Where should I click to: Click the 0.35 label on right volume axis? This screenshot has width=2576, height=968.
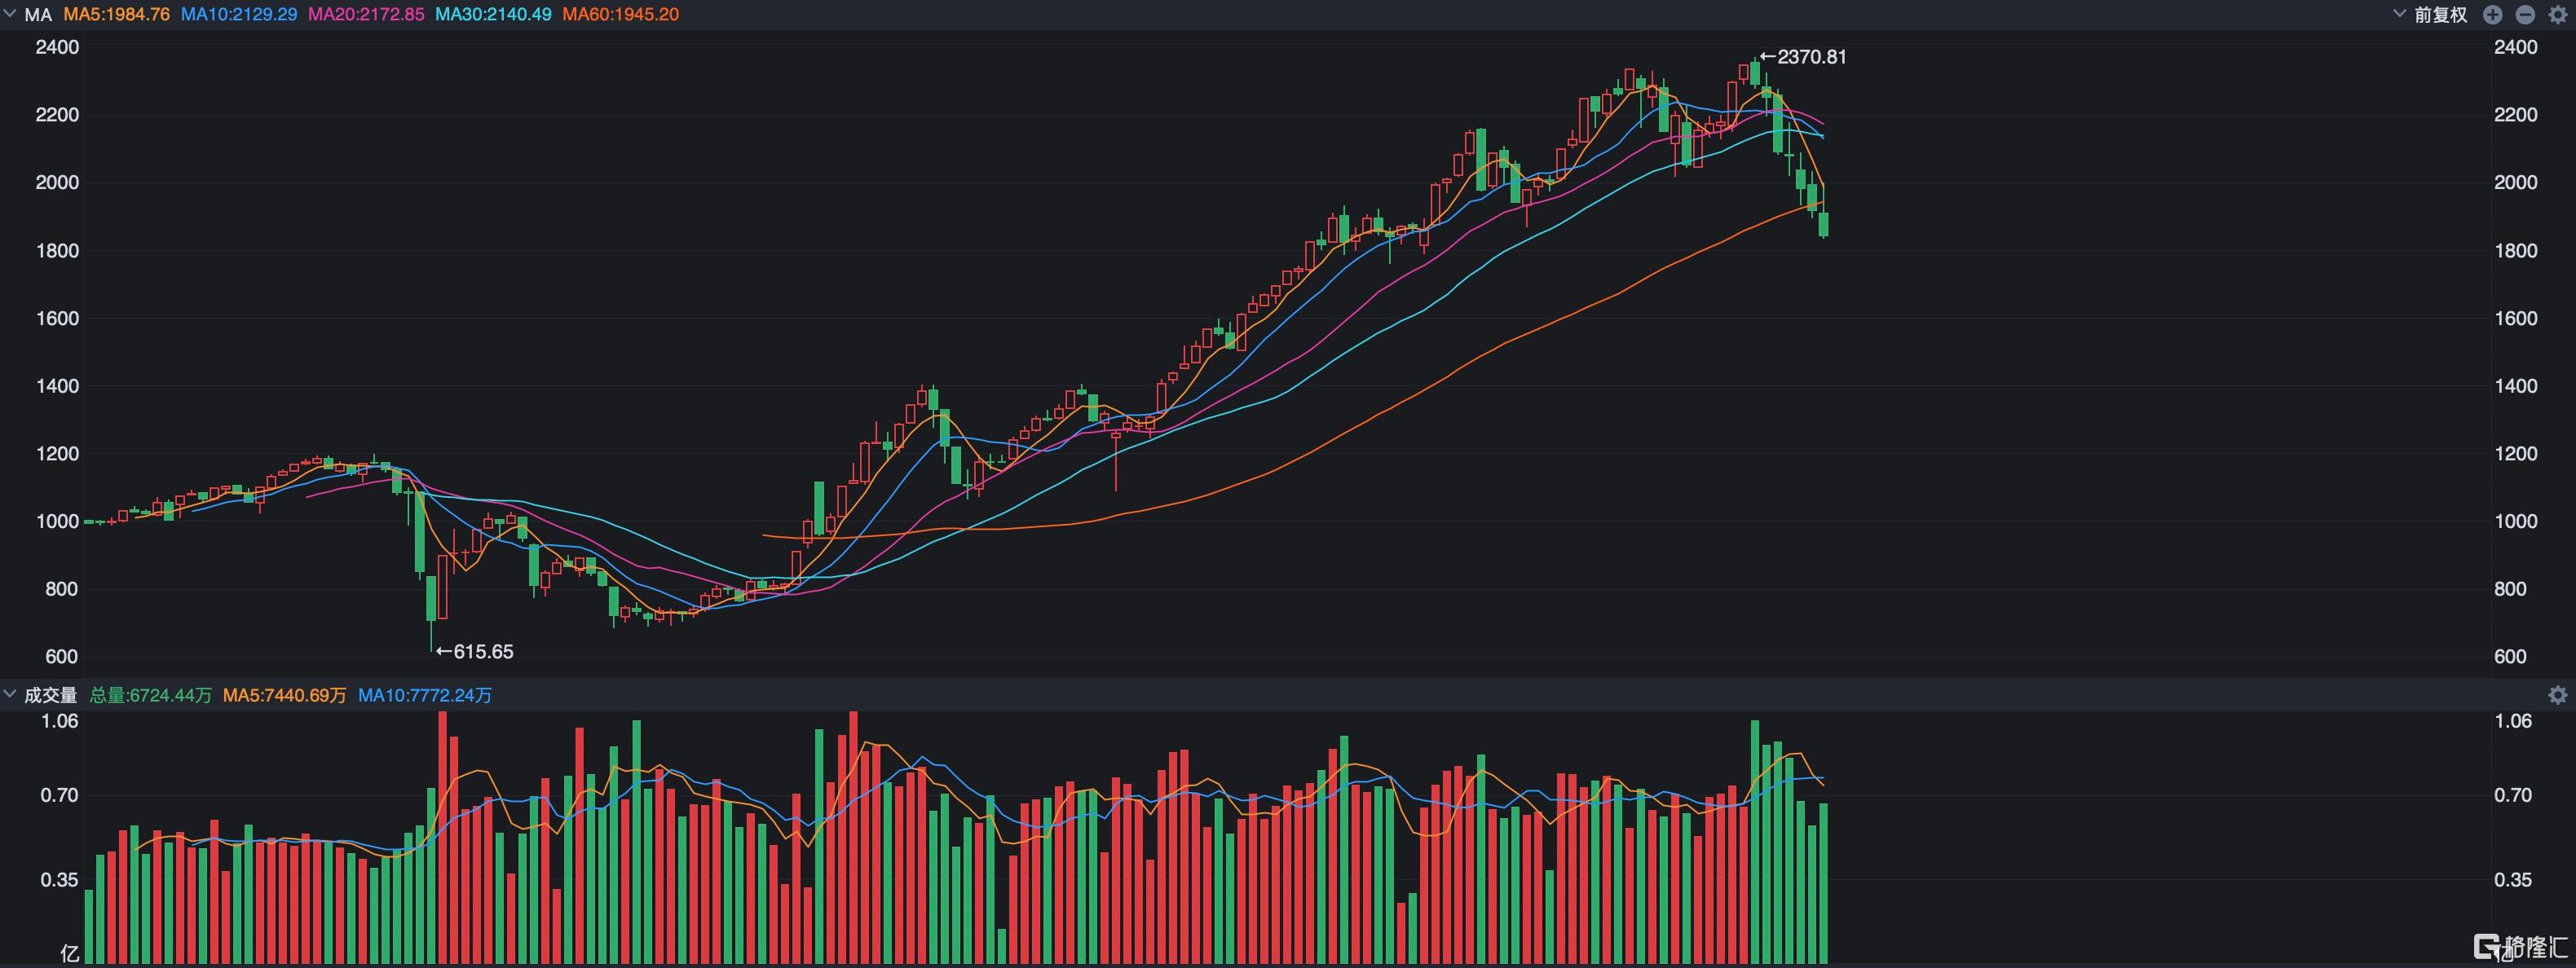[2513, 880]
